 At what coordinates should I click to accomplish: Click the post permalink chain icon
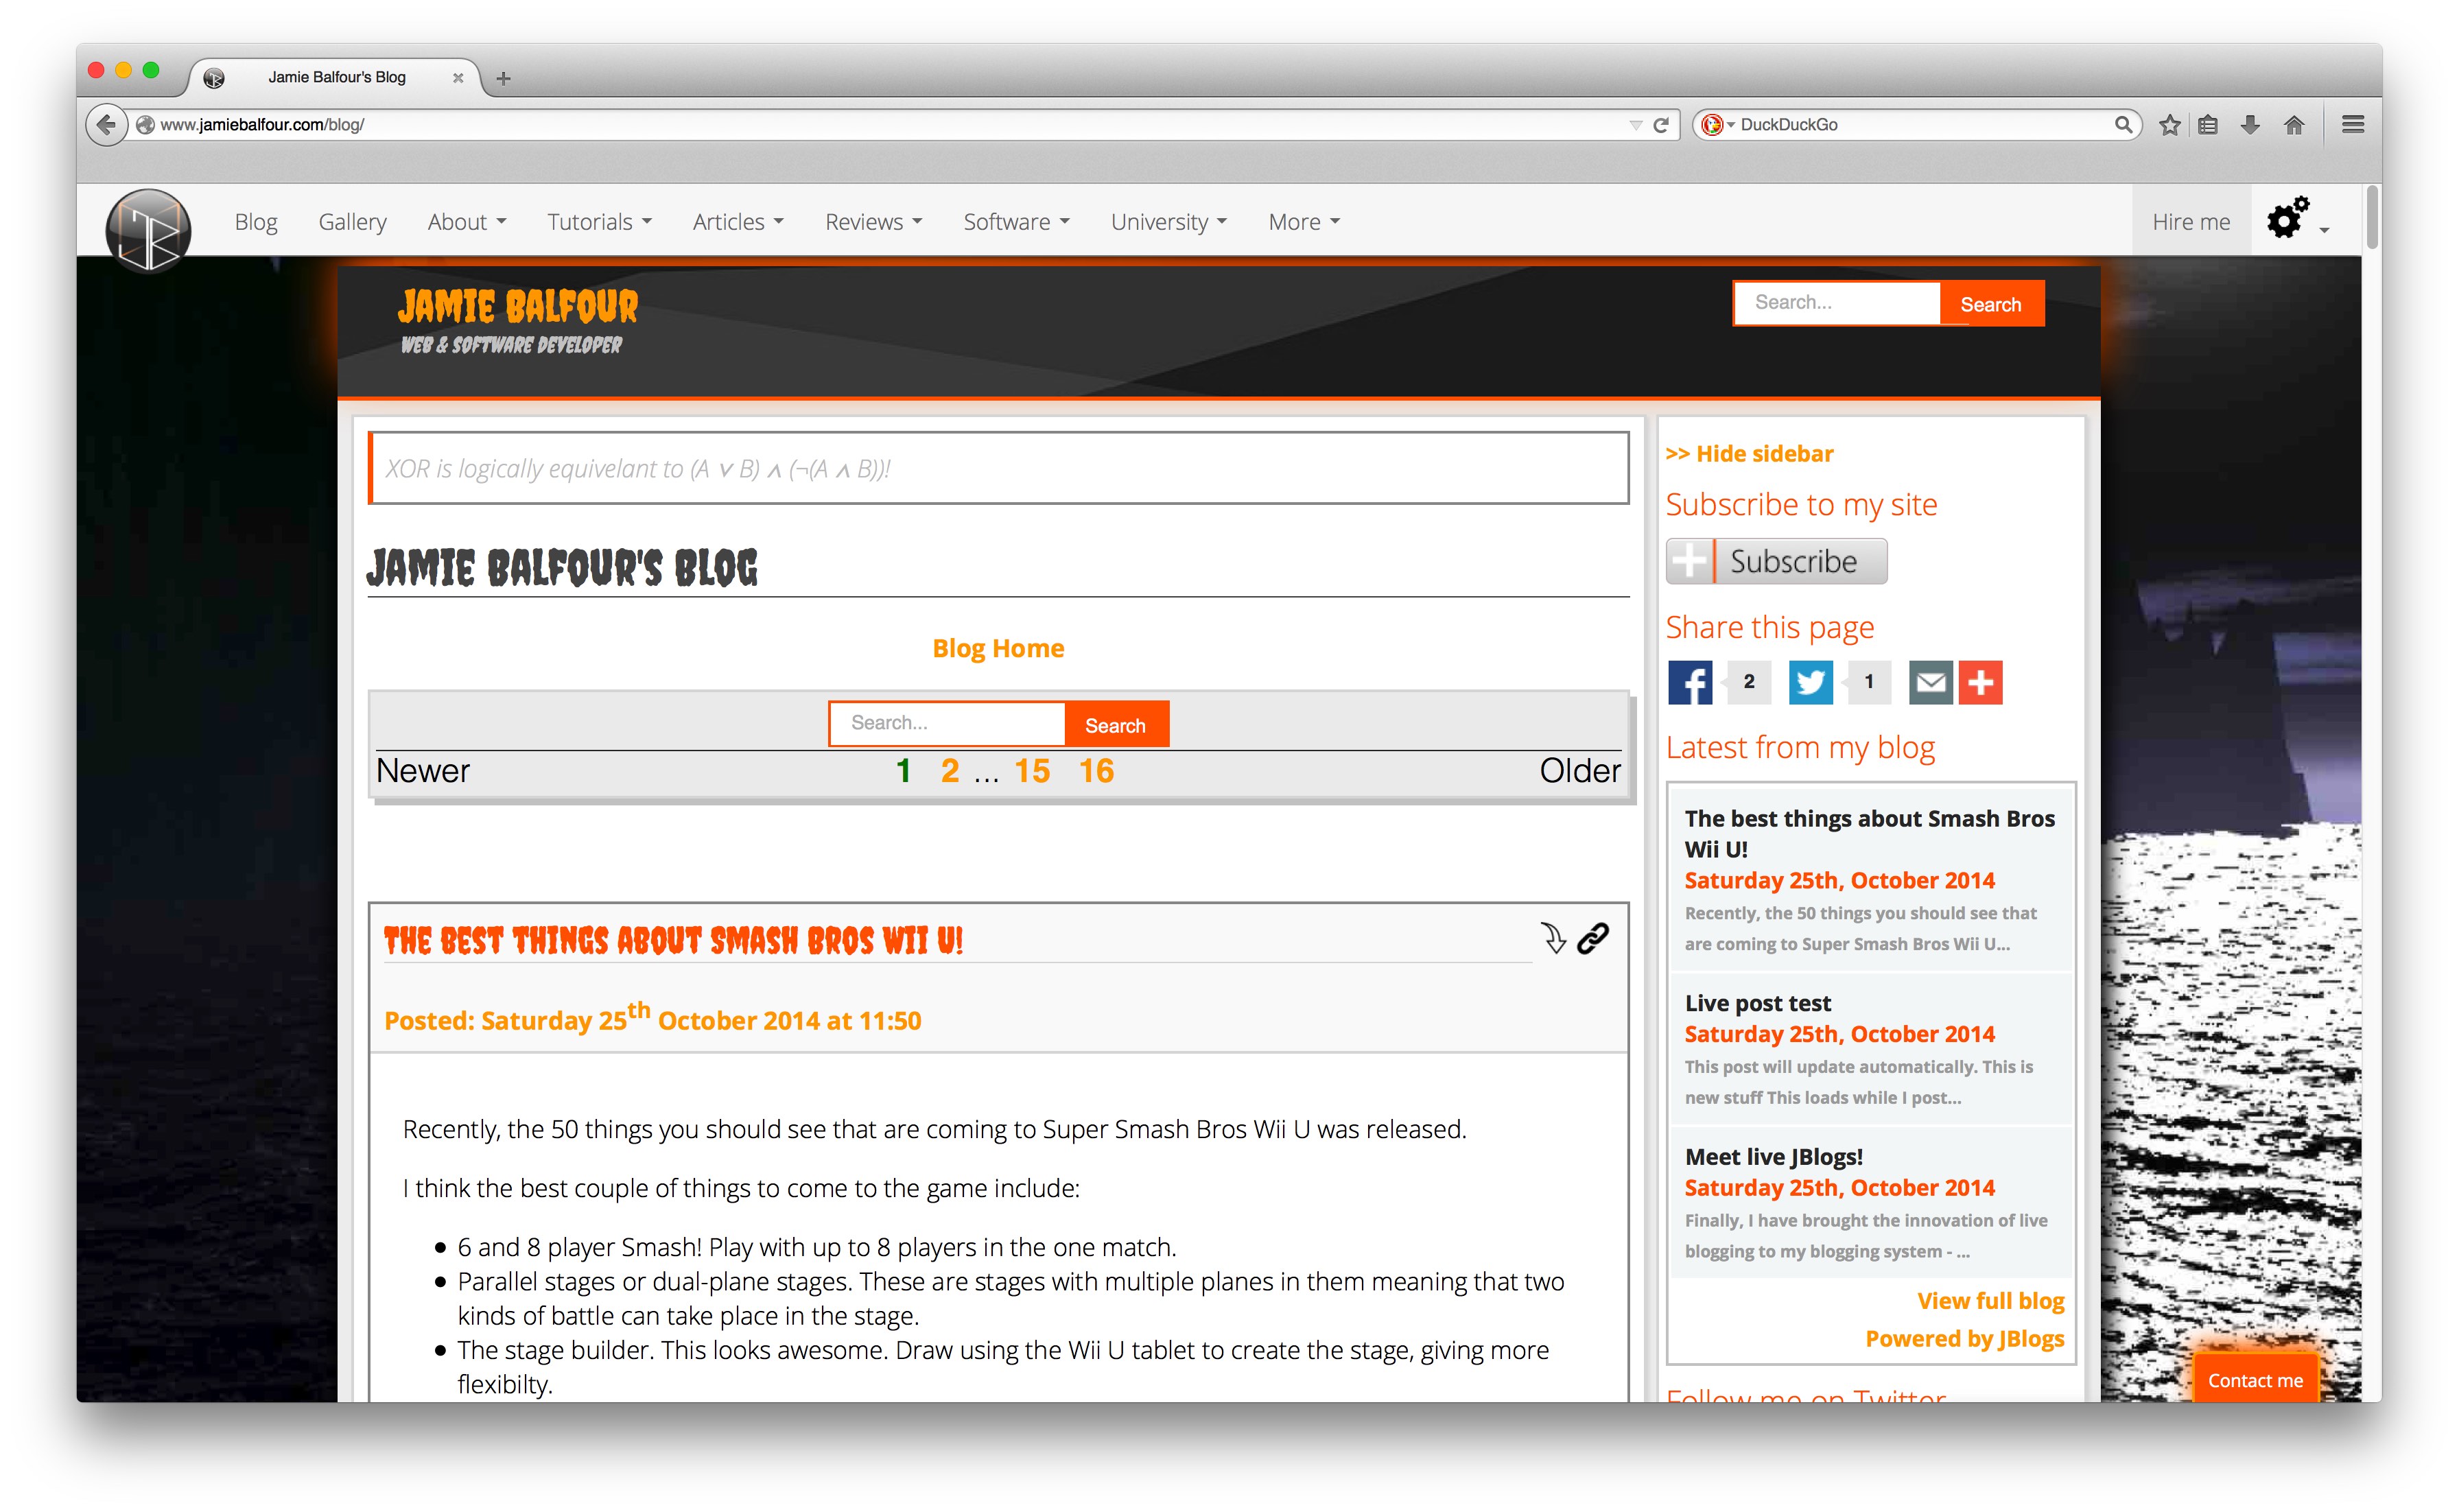pyautogui.click(x=1593, y=938)
